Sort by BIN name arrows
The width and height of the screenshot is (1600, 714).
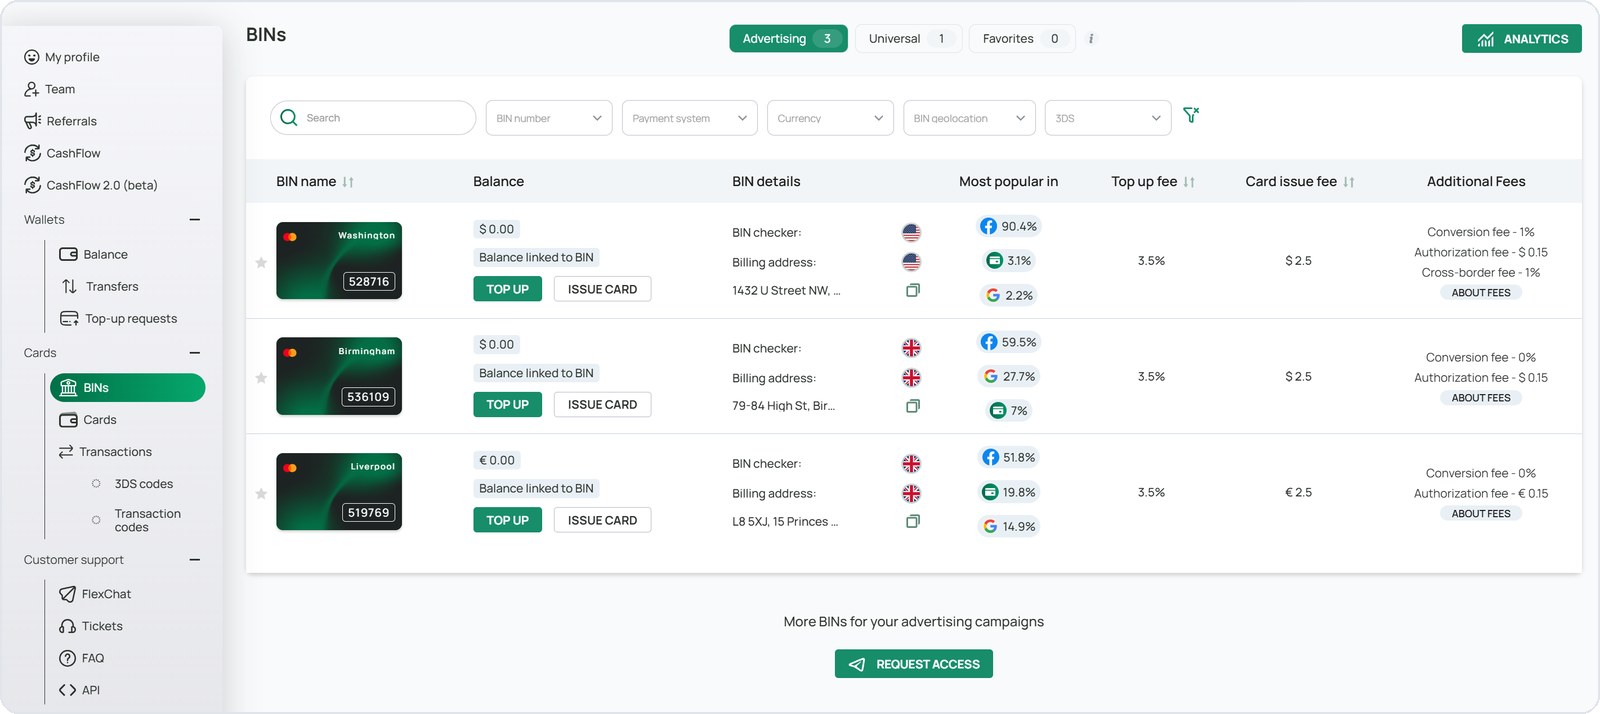[348, 182]
